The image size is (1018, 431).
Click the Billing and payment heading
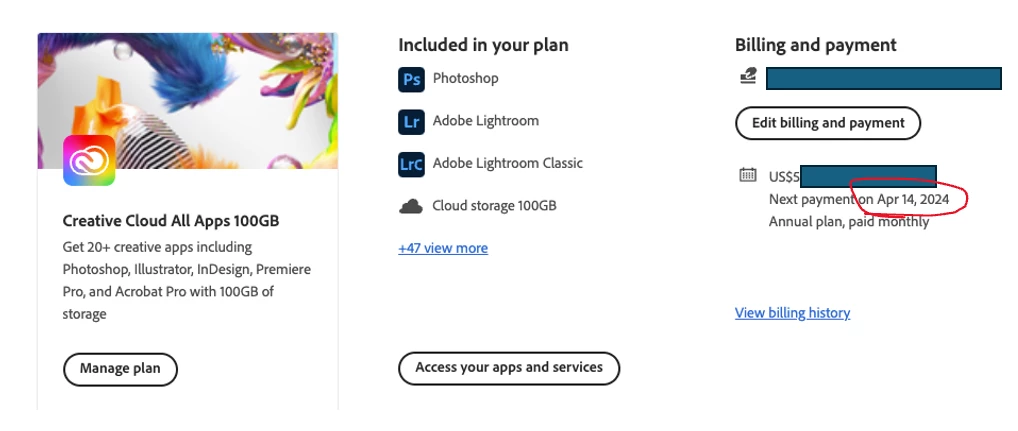[815, 45]
